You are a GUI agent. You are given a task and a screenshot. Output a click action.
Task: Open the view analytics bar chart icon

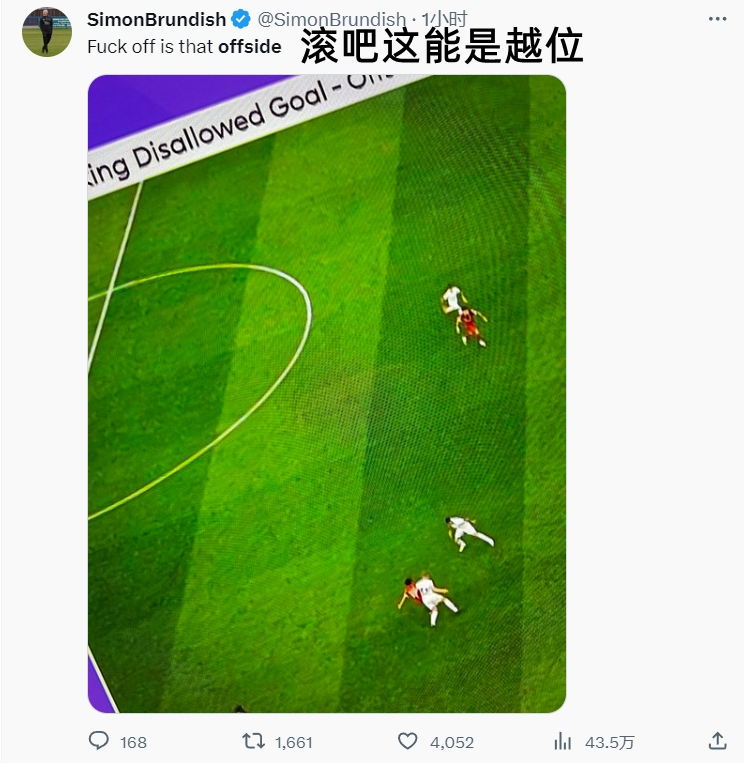point(563,742)
